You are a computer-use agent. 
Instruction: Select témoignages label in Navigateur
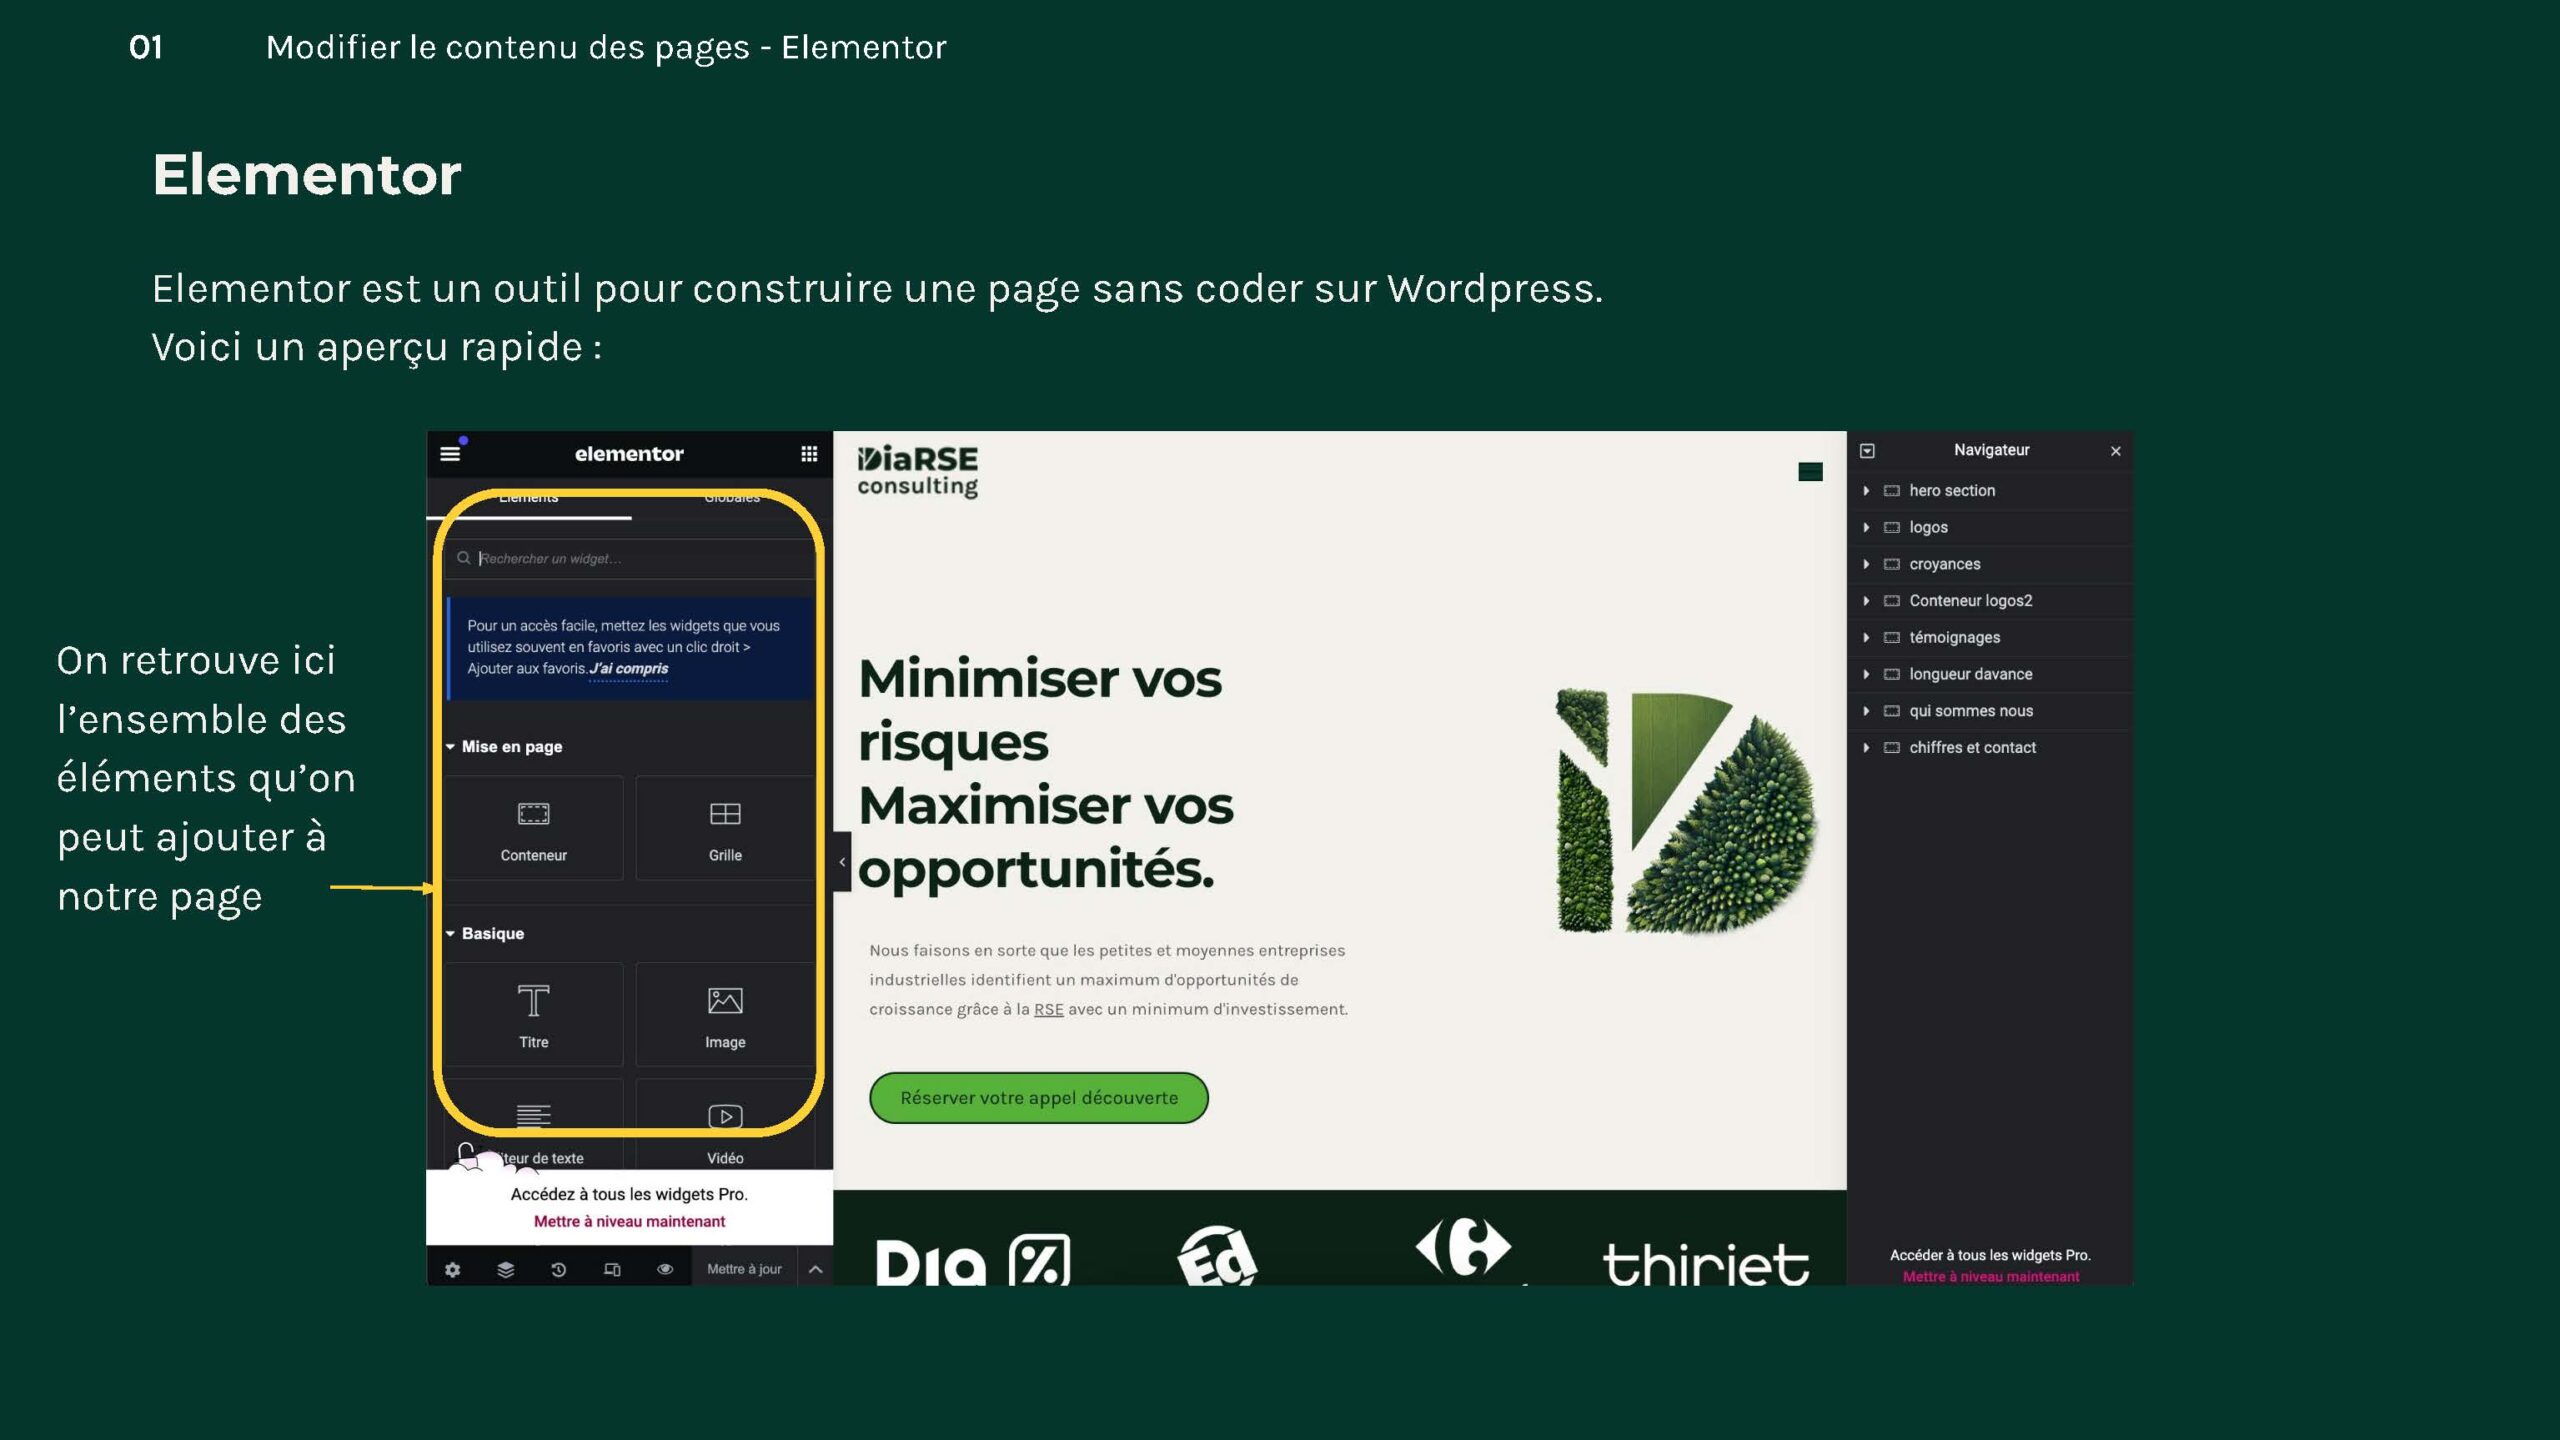(1954, 638)
